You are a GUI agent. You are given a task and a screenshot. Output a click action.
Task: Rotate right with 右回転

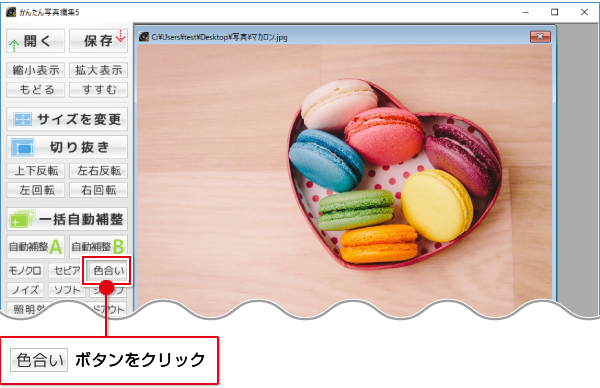[98, 190]
